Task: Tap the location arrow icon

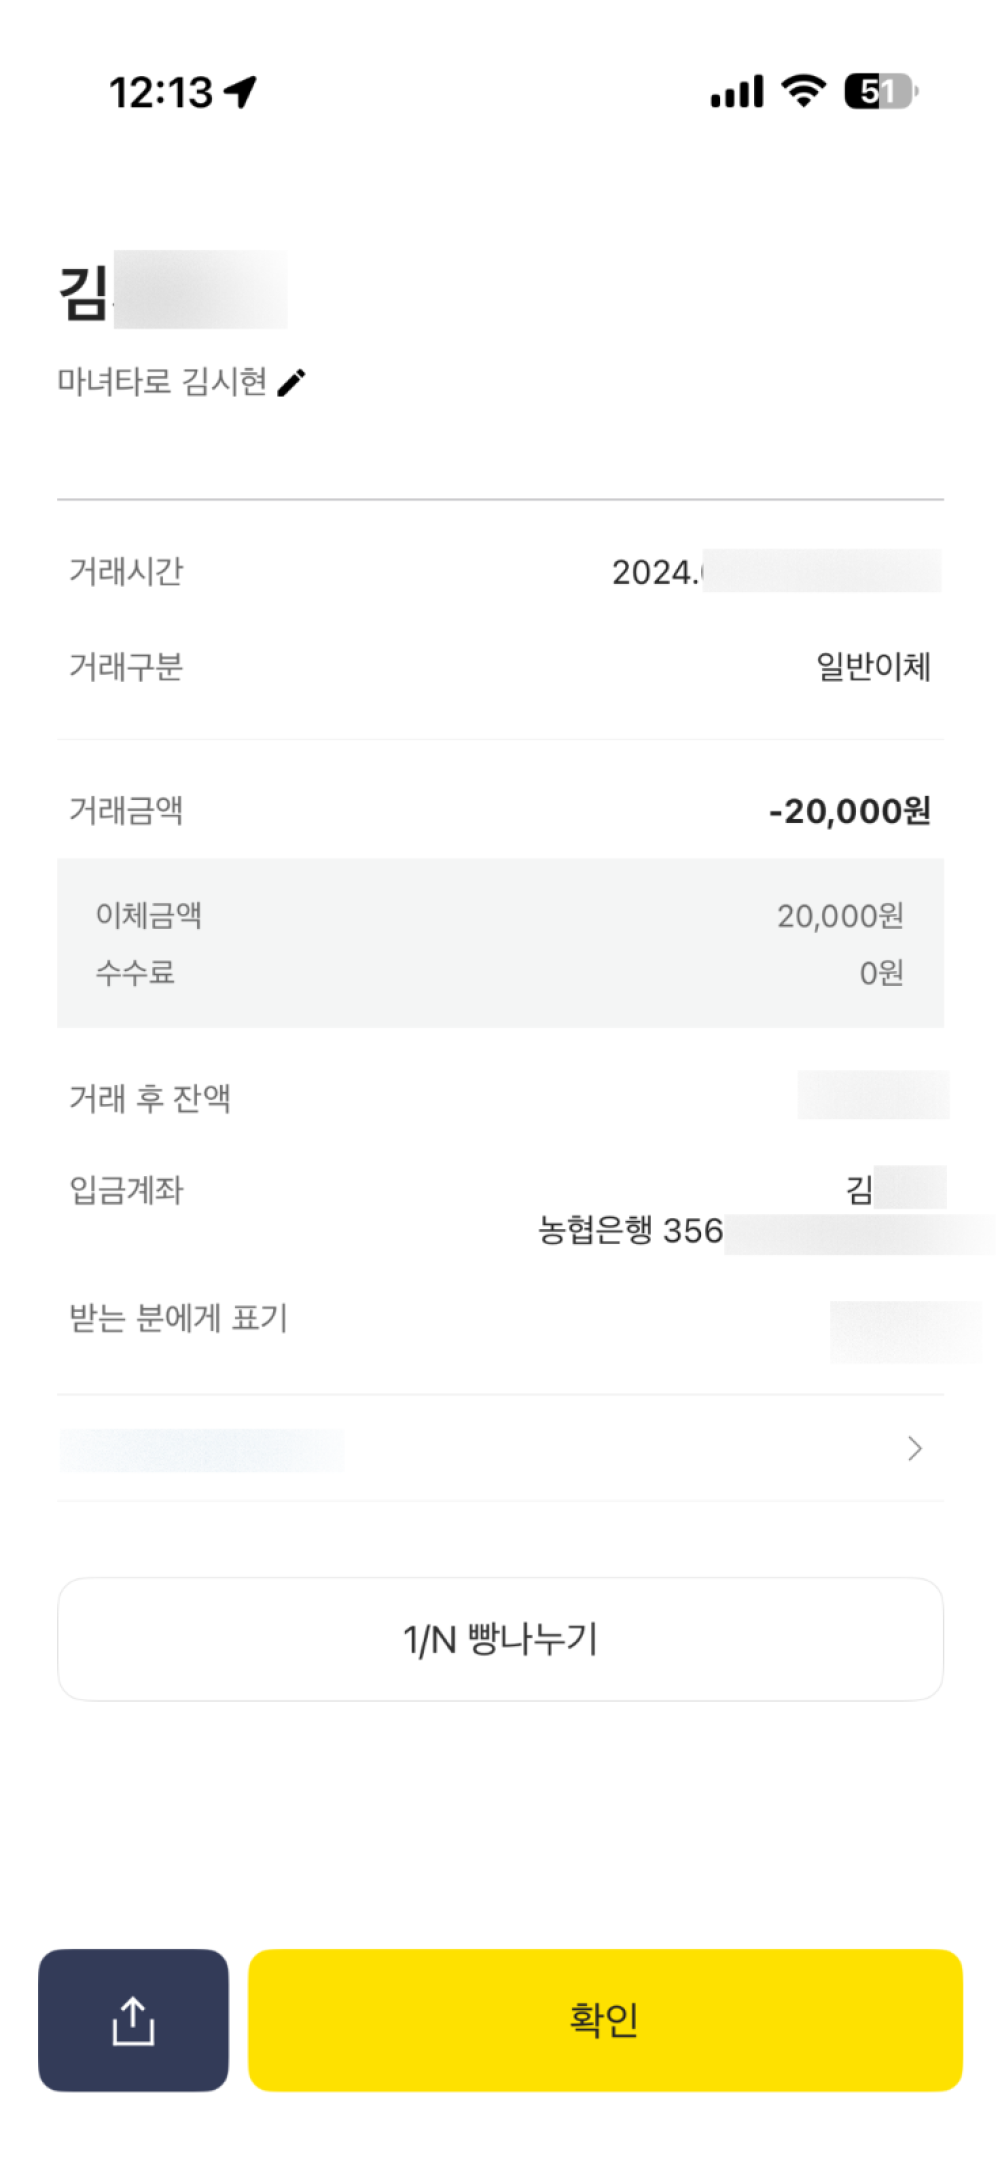Action: pos(241,92)
